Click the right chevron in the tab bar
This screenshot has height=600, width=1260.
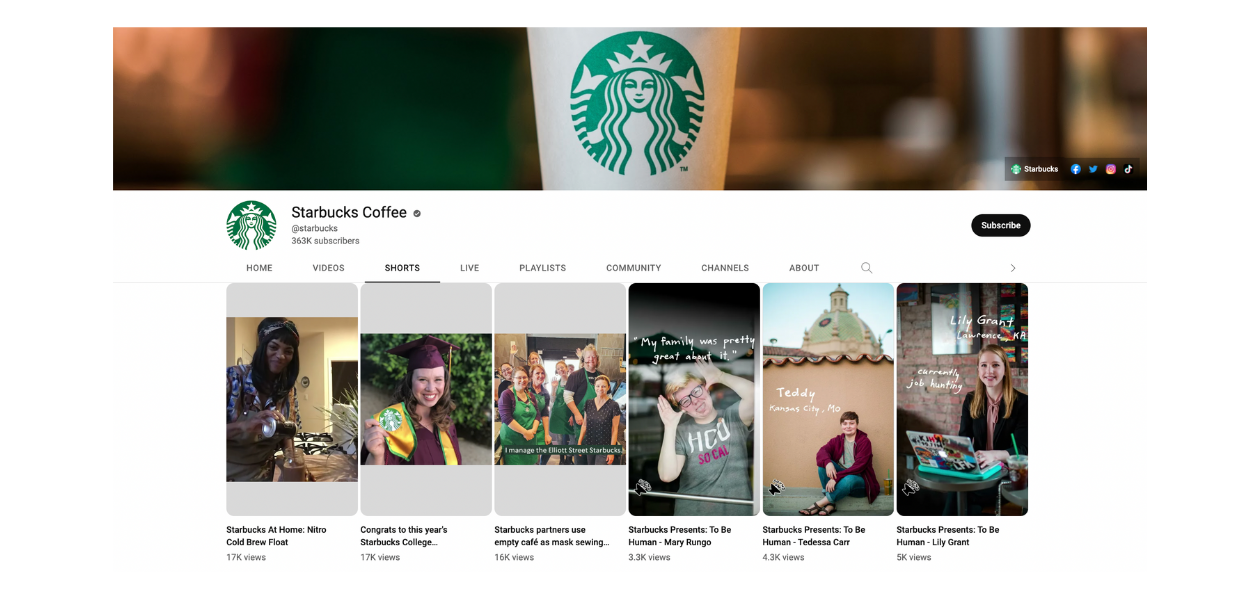pyautogui.click(x=1012, y=268)
